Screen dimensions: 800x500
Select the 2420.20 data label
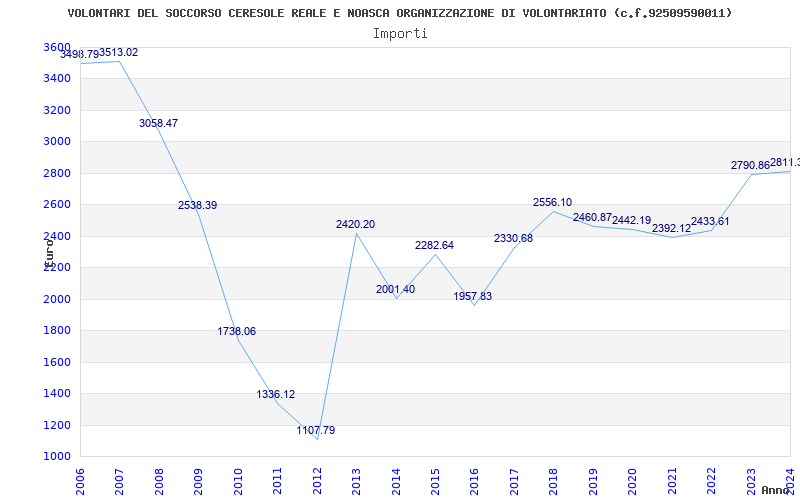click(x=356, y=224)
